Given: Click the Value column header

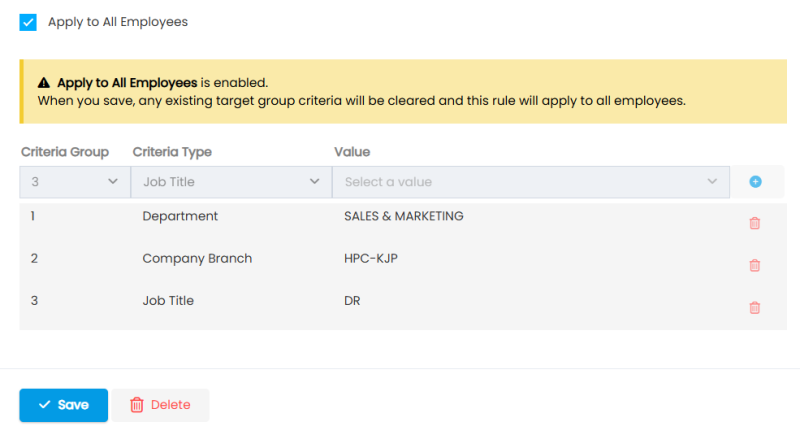Looking at the screenshot, I should [352, 152].
